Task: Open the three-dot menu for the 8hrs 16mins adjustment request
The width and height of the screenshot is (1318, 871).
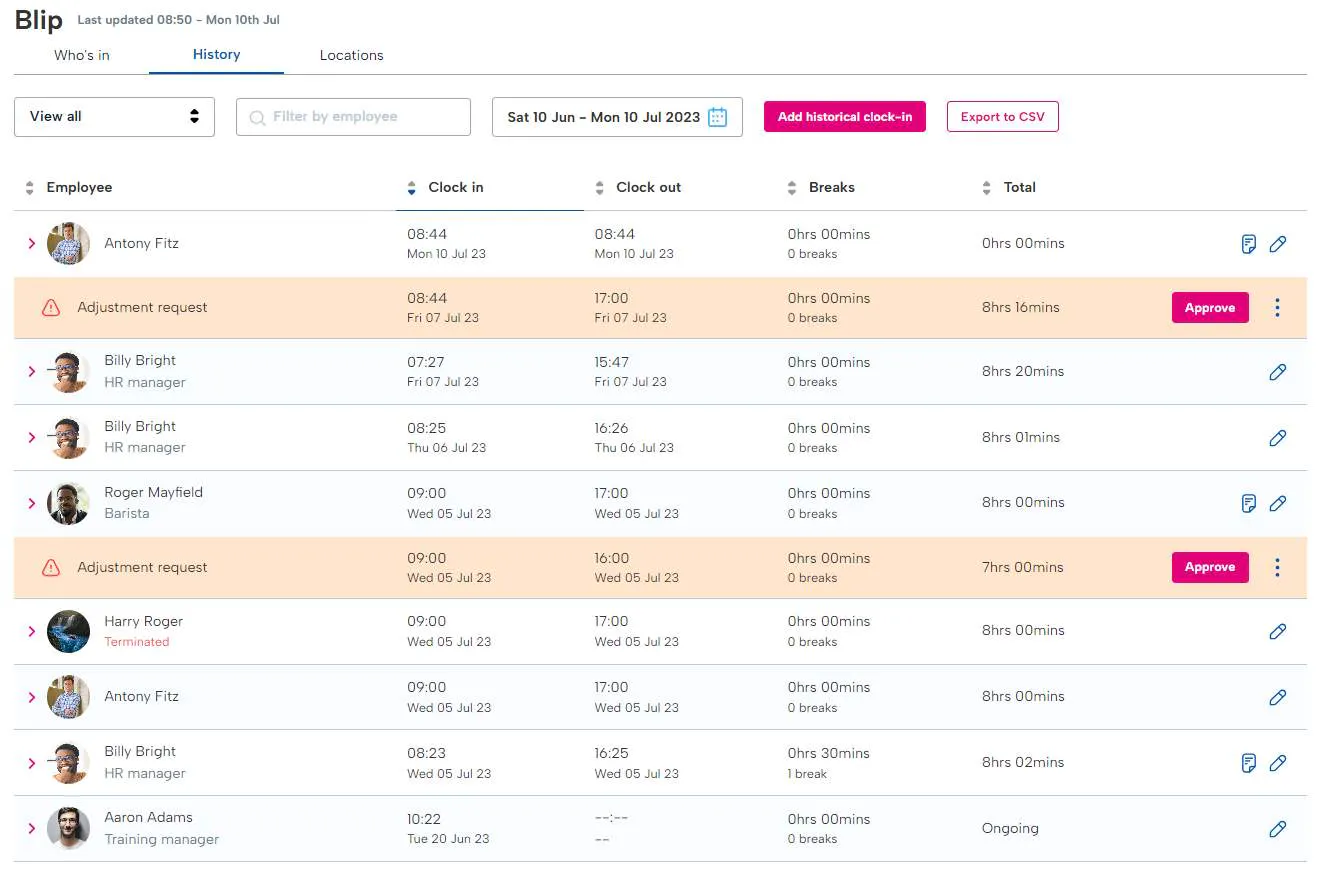Action: (1277, 308)
